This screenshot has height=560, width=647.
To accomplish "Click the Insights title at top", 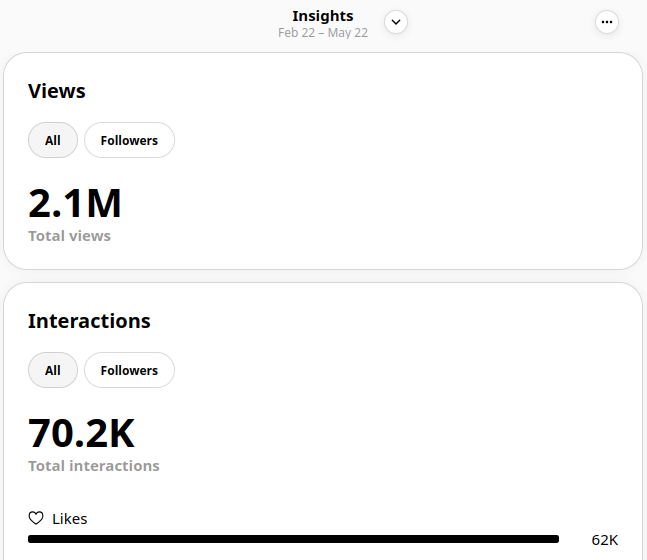I will 322,16.
